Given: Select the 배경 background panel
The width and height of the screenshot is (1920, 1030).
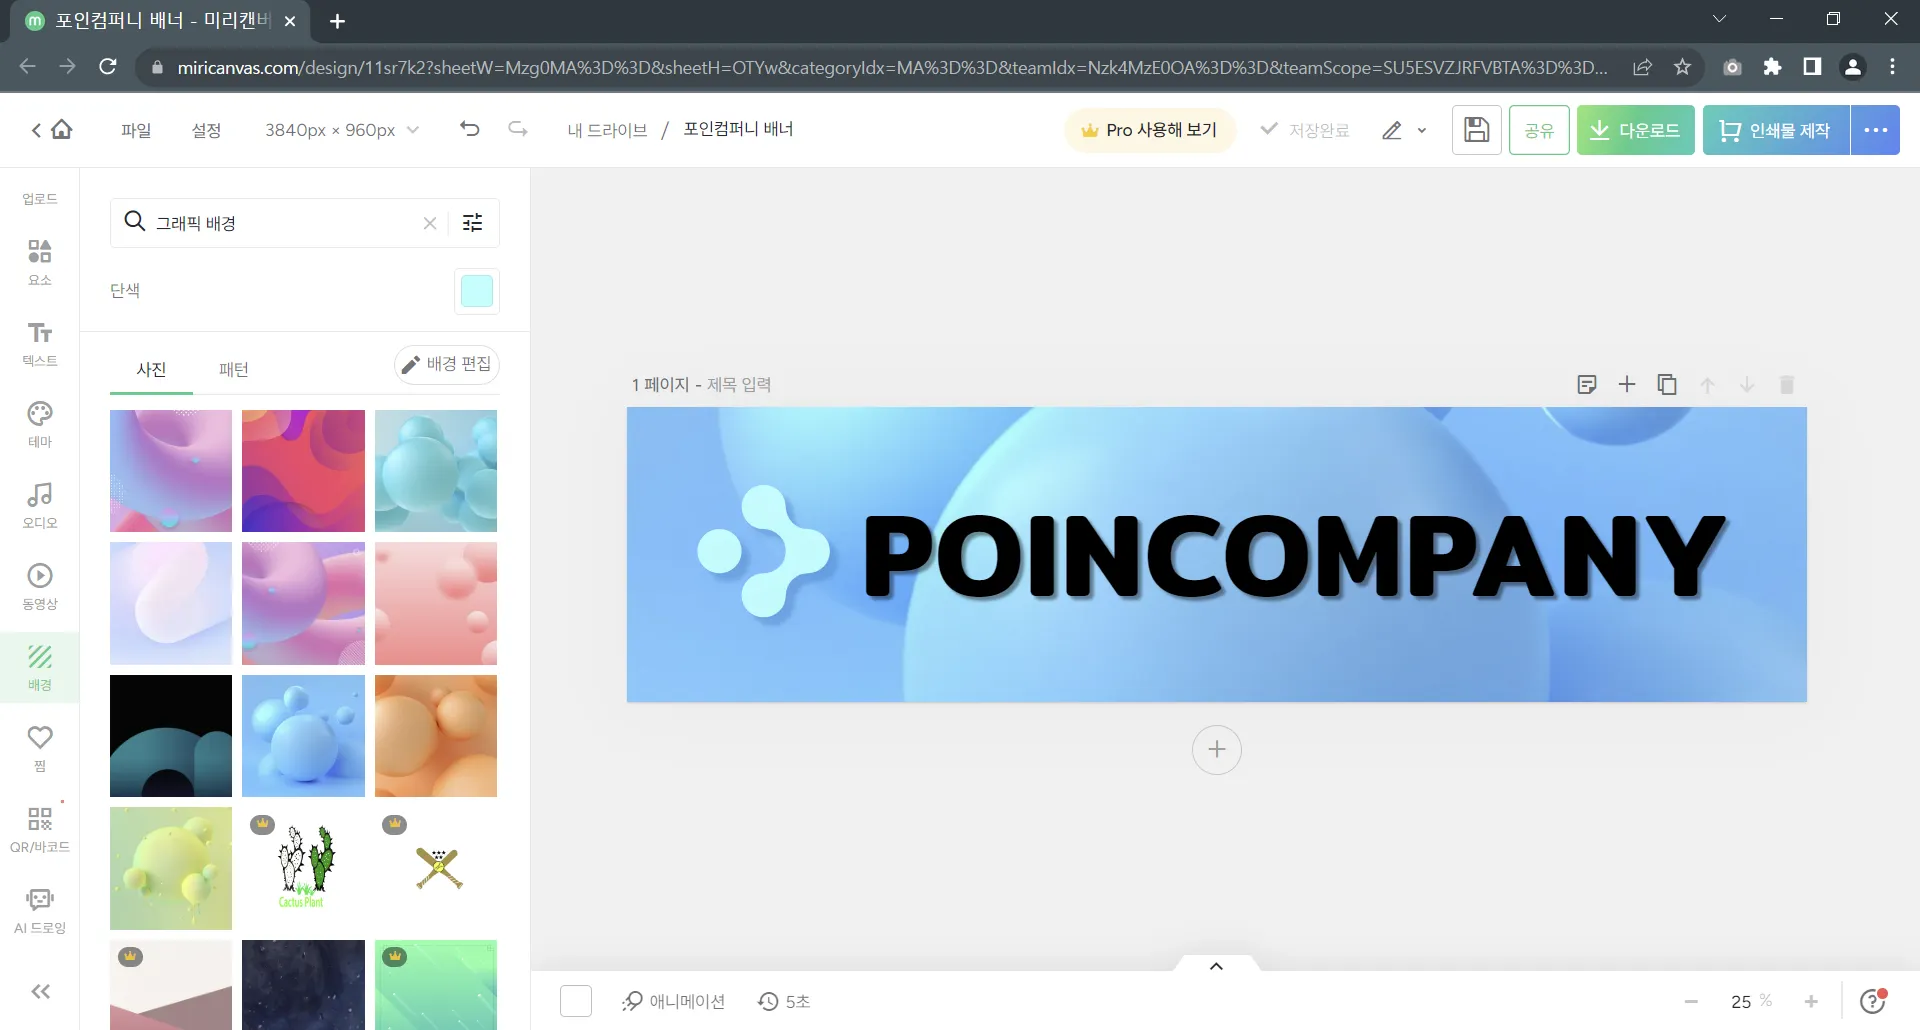Looking at the screenshot, I should pos(40,667).
